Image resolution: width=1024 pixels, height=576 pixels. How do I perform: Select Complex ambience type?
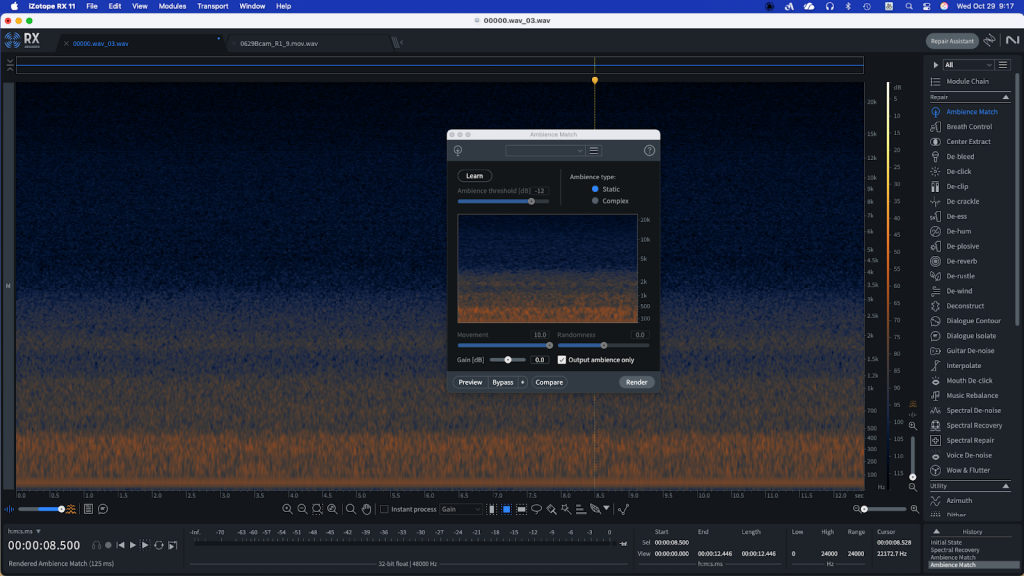[x=596, y=201]
